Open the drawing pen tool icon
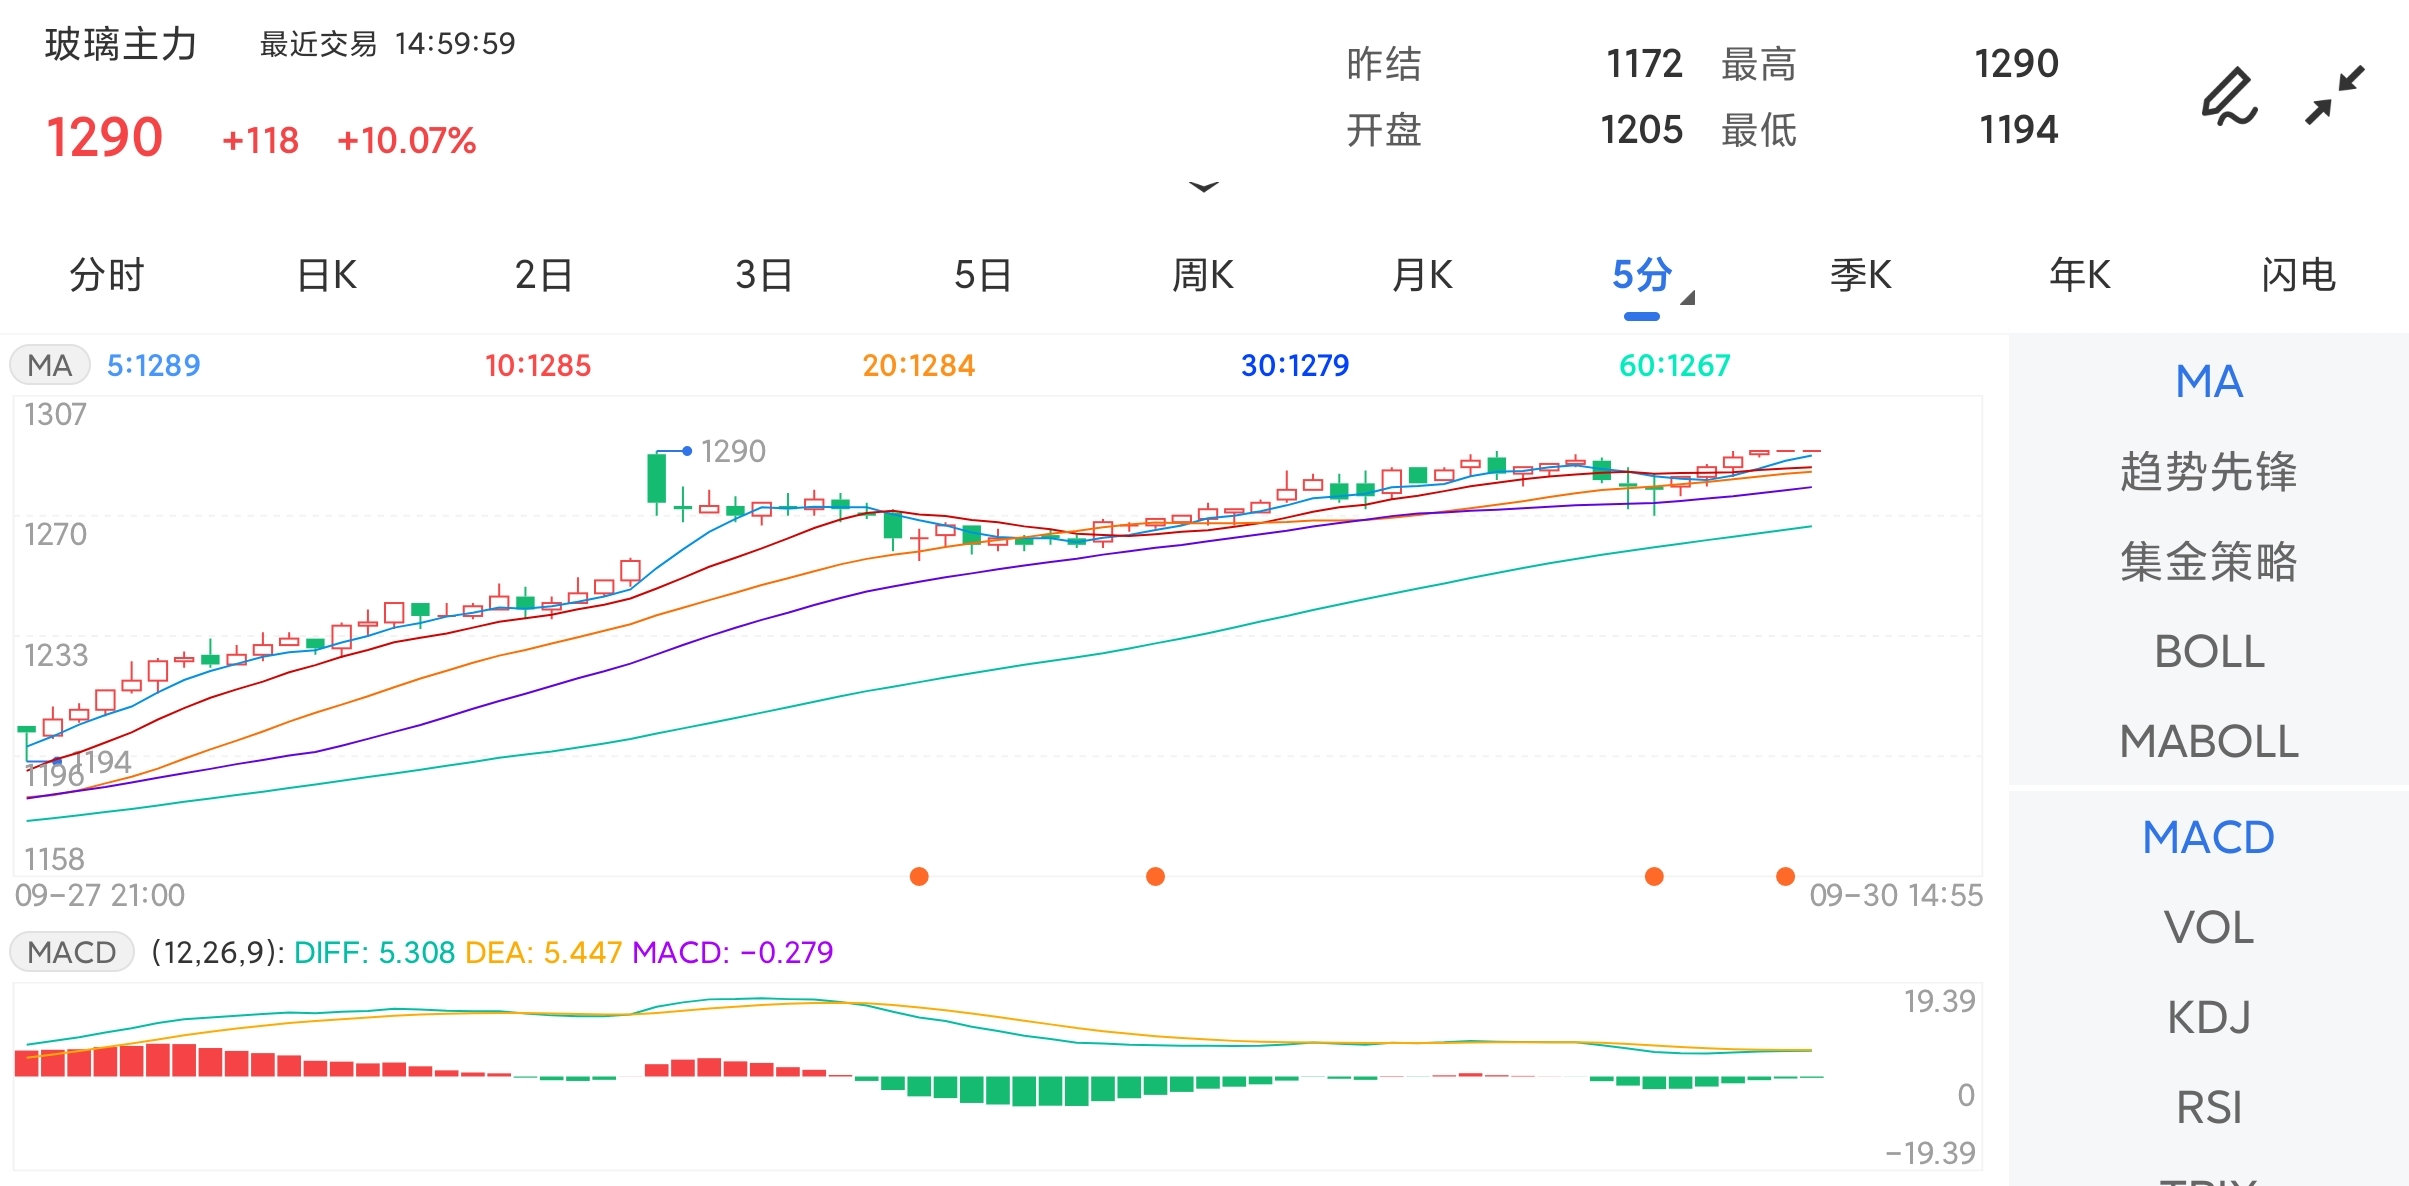The height and width of the screenshot is (1186, 2409). (2230, 97)
